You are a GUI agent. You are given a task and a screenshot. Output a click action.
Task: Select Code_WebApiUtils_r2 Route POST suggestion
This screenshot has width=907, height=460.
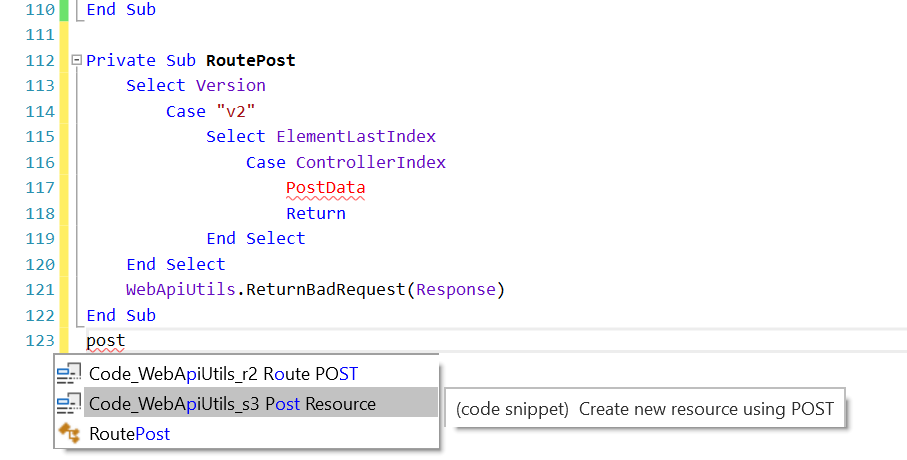[x=223, y=374]
